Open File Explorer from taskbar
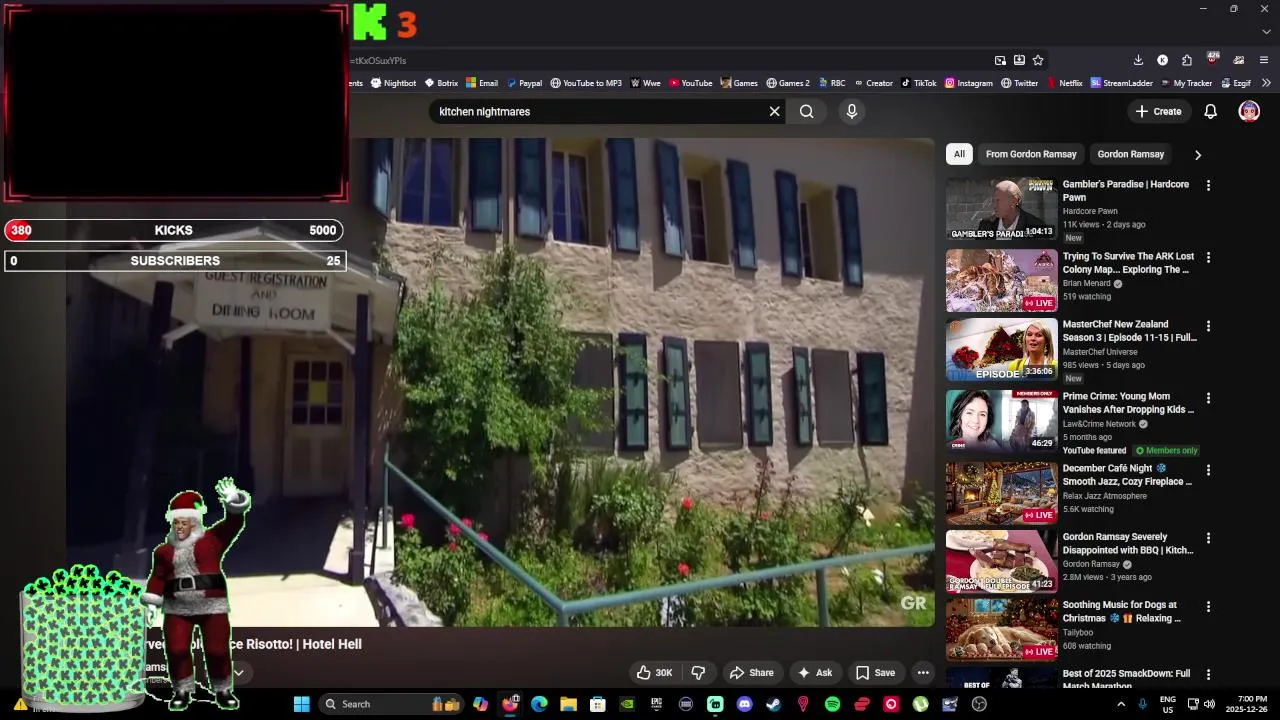Screen dimensions: 1280x720 [568, 704]
